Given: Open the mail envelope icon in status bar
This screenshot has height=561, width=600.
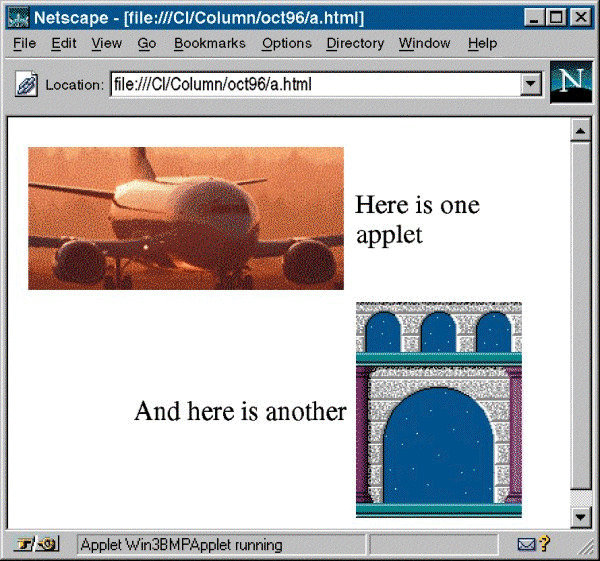Looking at the screenshot, I should (x=527, y=545).
